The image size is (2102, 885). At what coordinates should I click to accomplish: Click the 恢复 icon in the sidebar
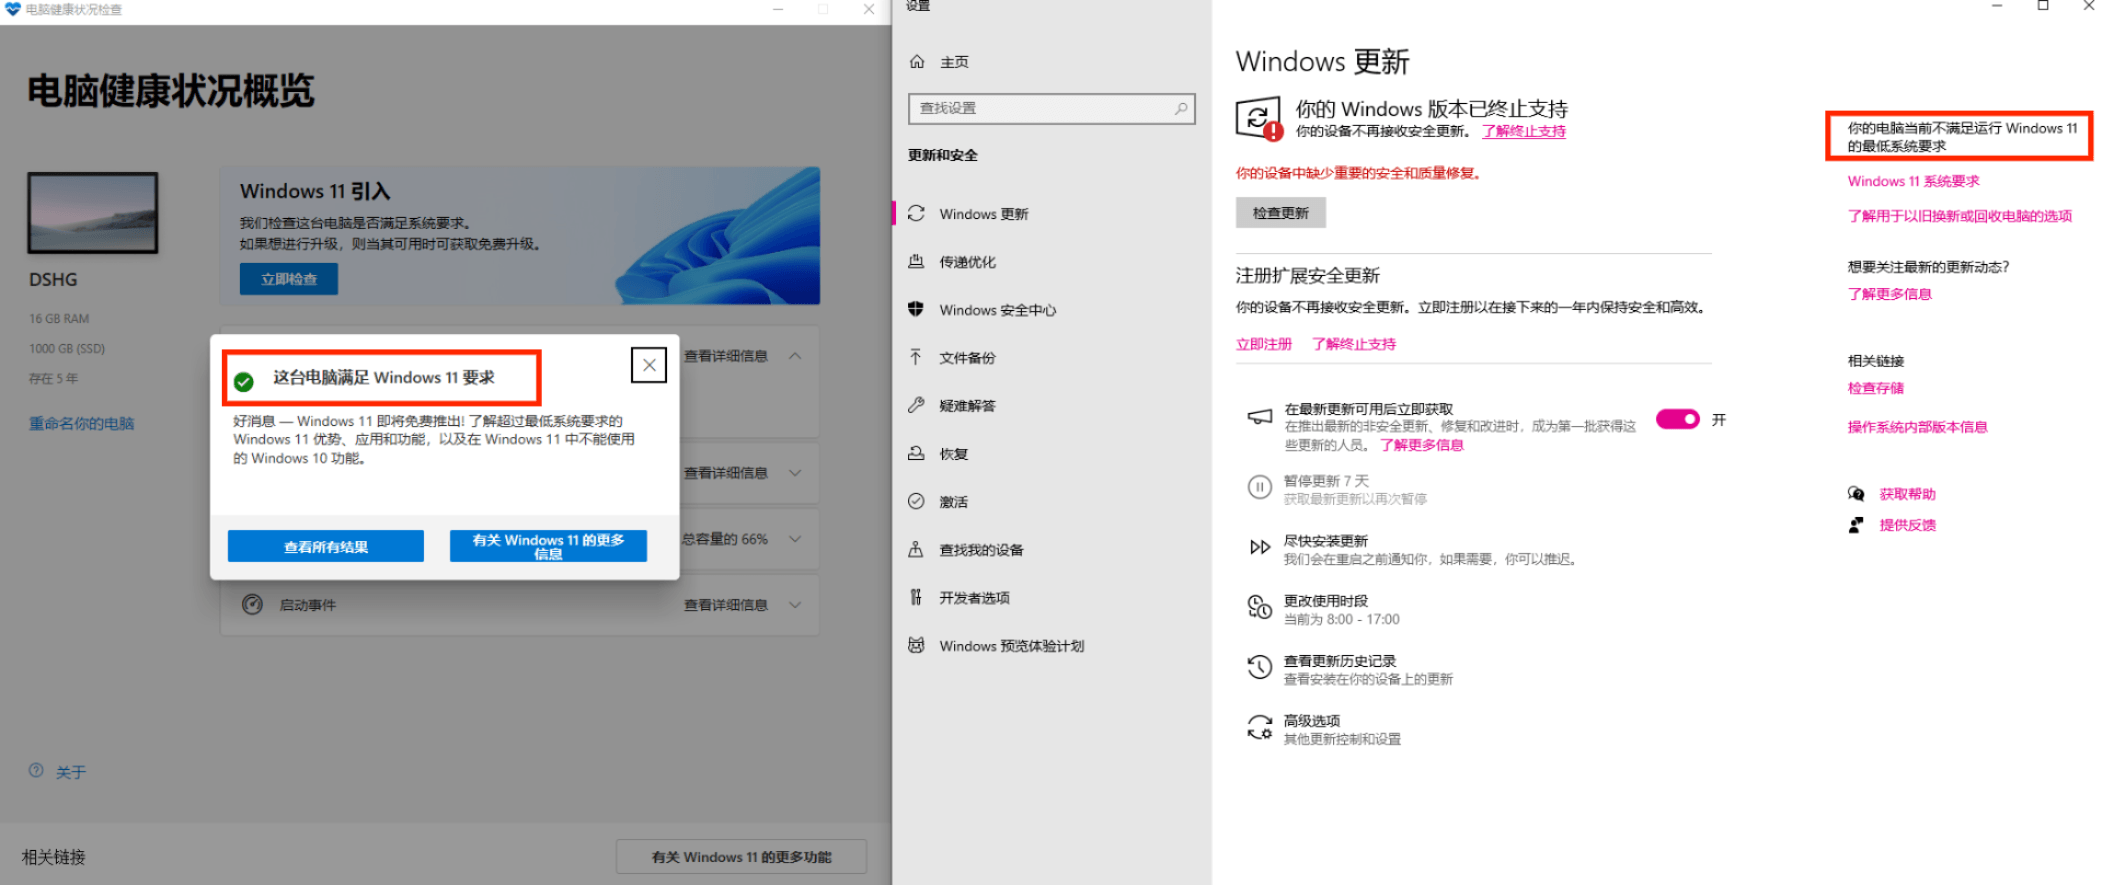[x=916, y=453]
